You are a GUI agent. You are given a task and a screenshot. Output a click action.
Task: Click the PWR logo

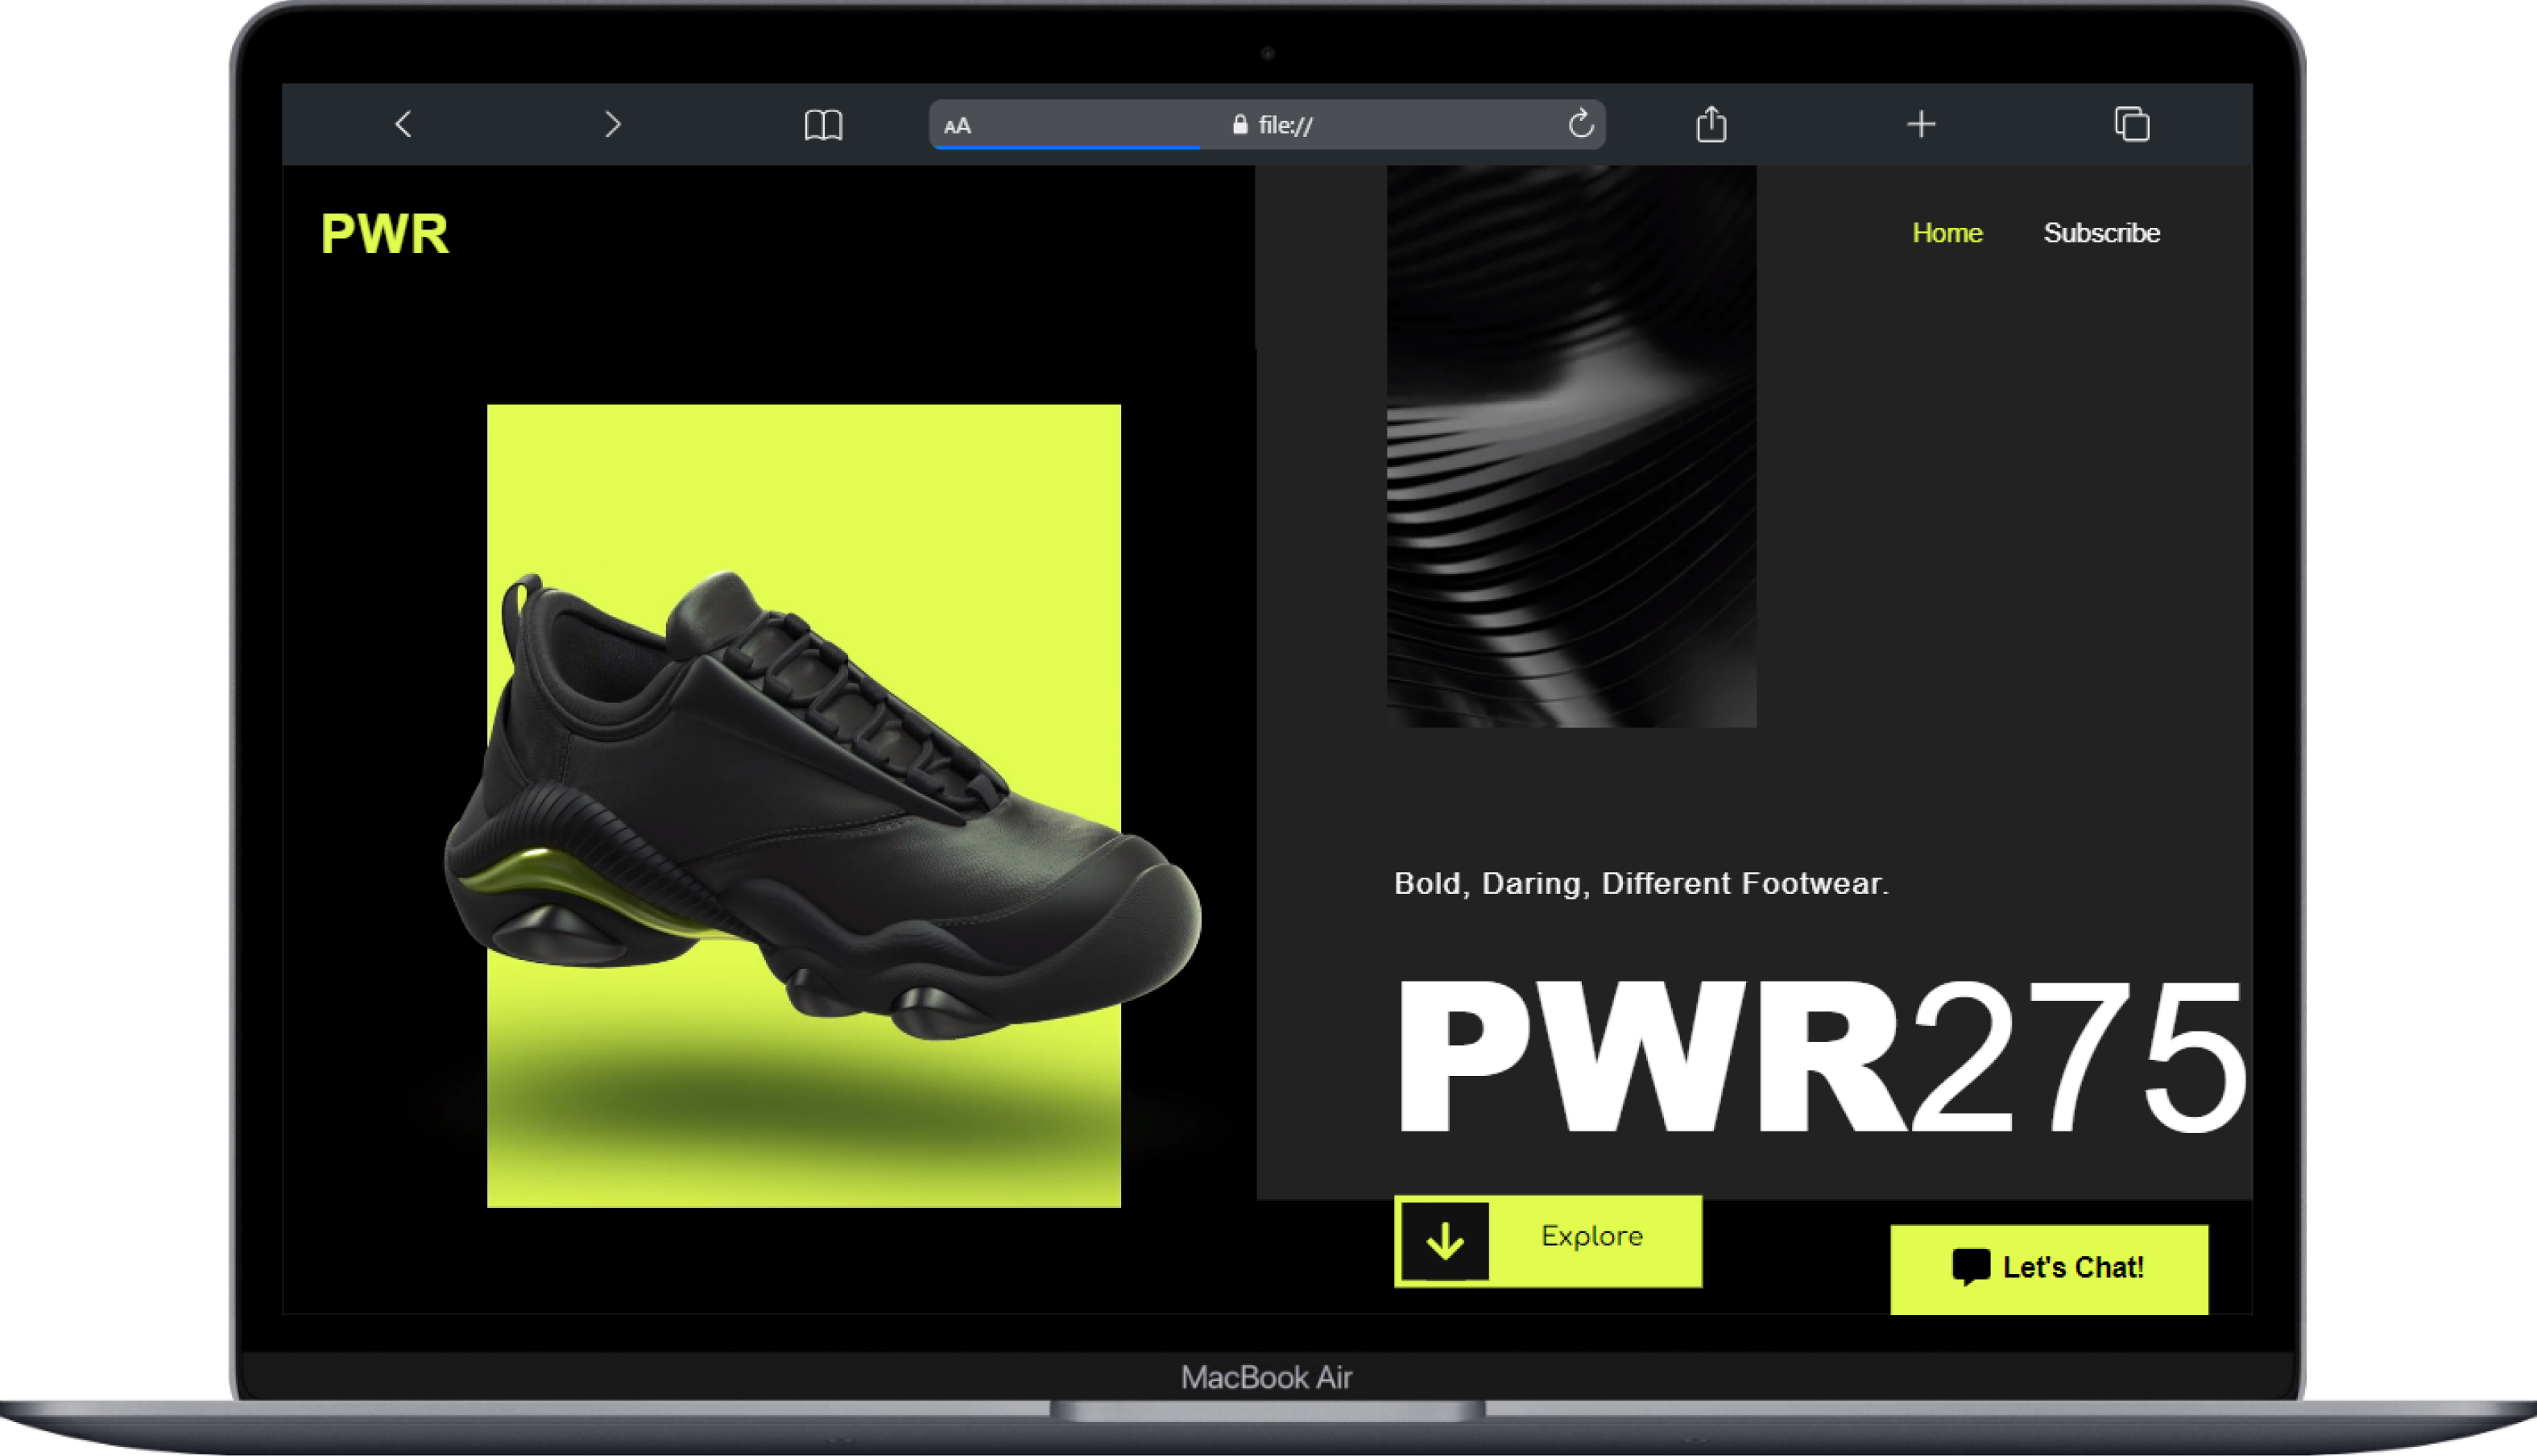[x=385, y=234]
